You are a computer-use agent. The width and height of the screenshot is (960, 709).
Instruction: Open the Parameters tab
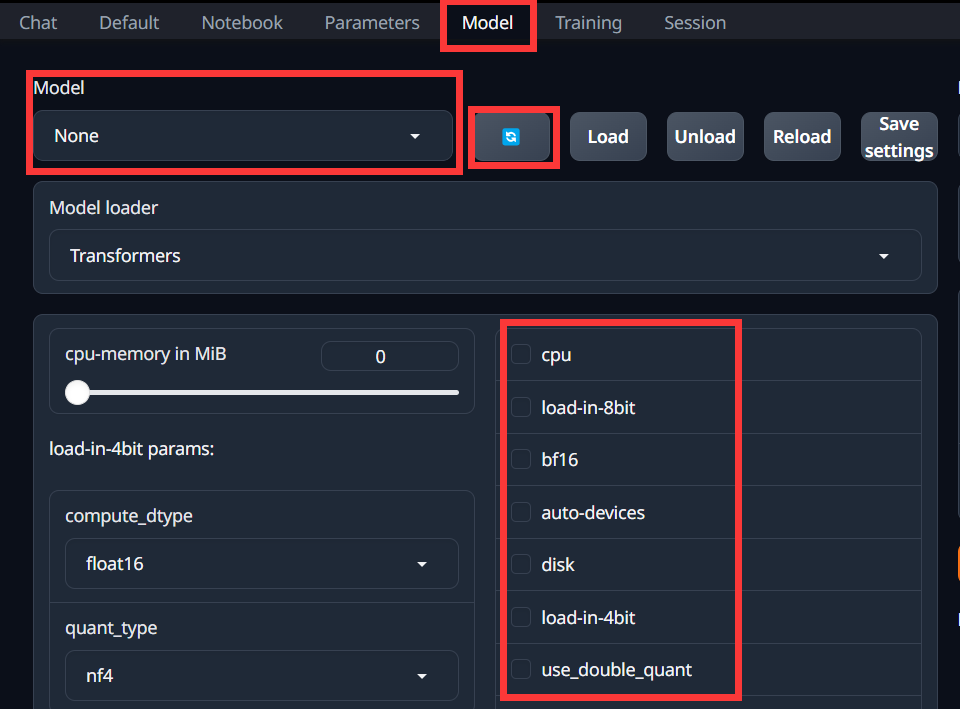pyautogui.click(x=372, y=22)
